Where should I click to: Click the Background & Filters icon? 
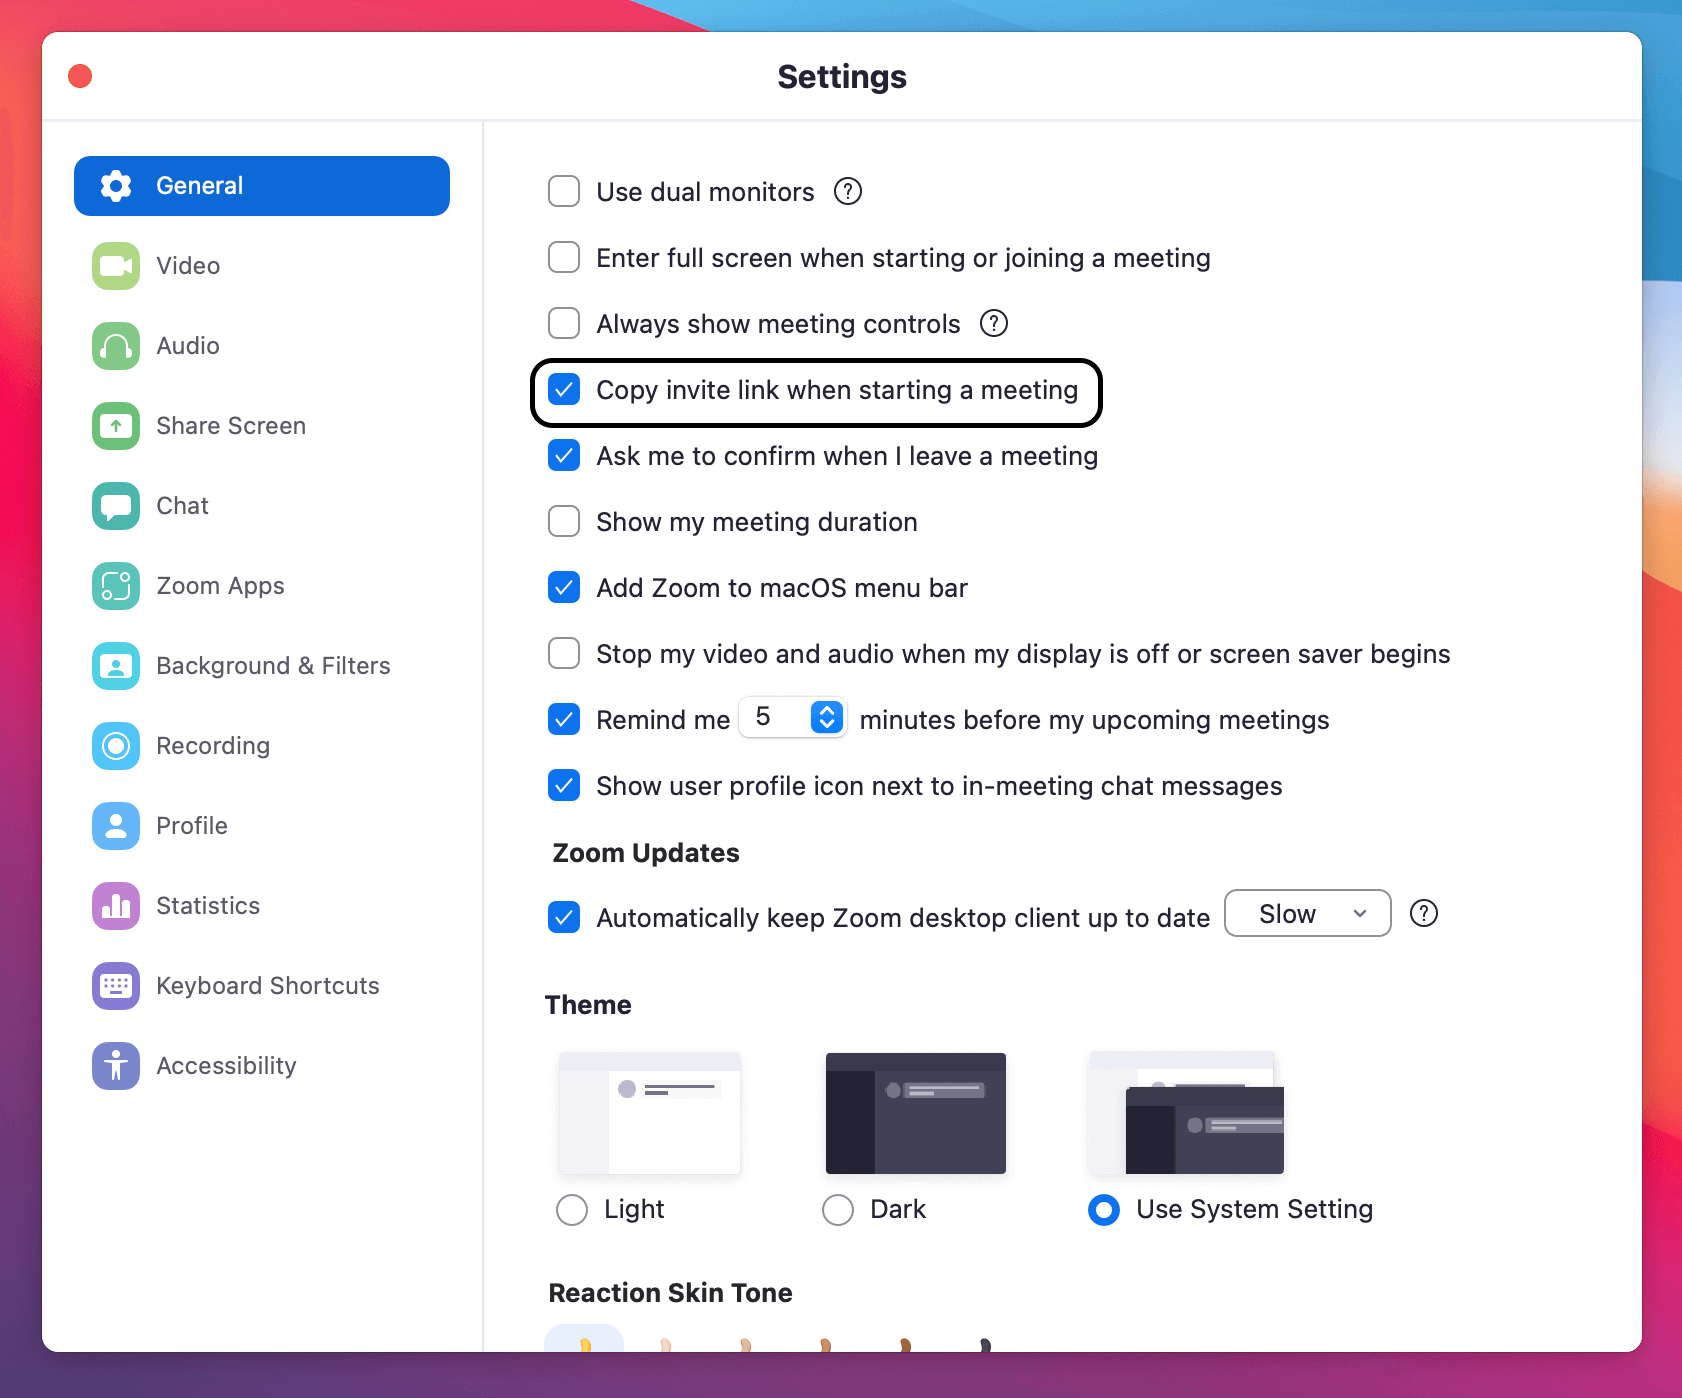coord(116,666)
